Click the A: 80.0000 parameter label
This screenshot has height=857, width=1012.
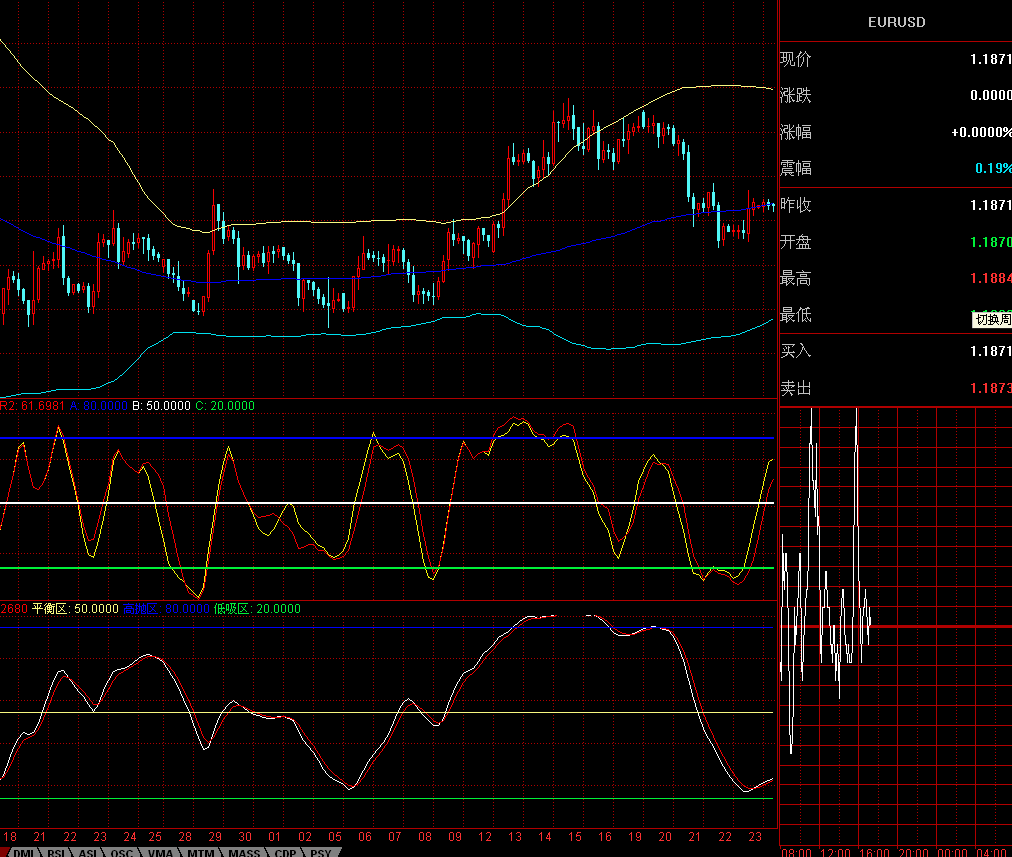coord(99,406)
